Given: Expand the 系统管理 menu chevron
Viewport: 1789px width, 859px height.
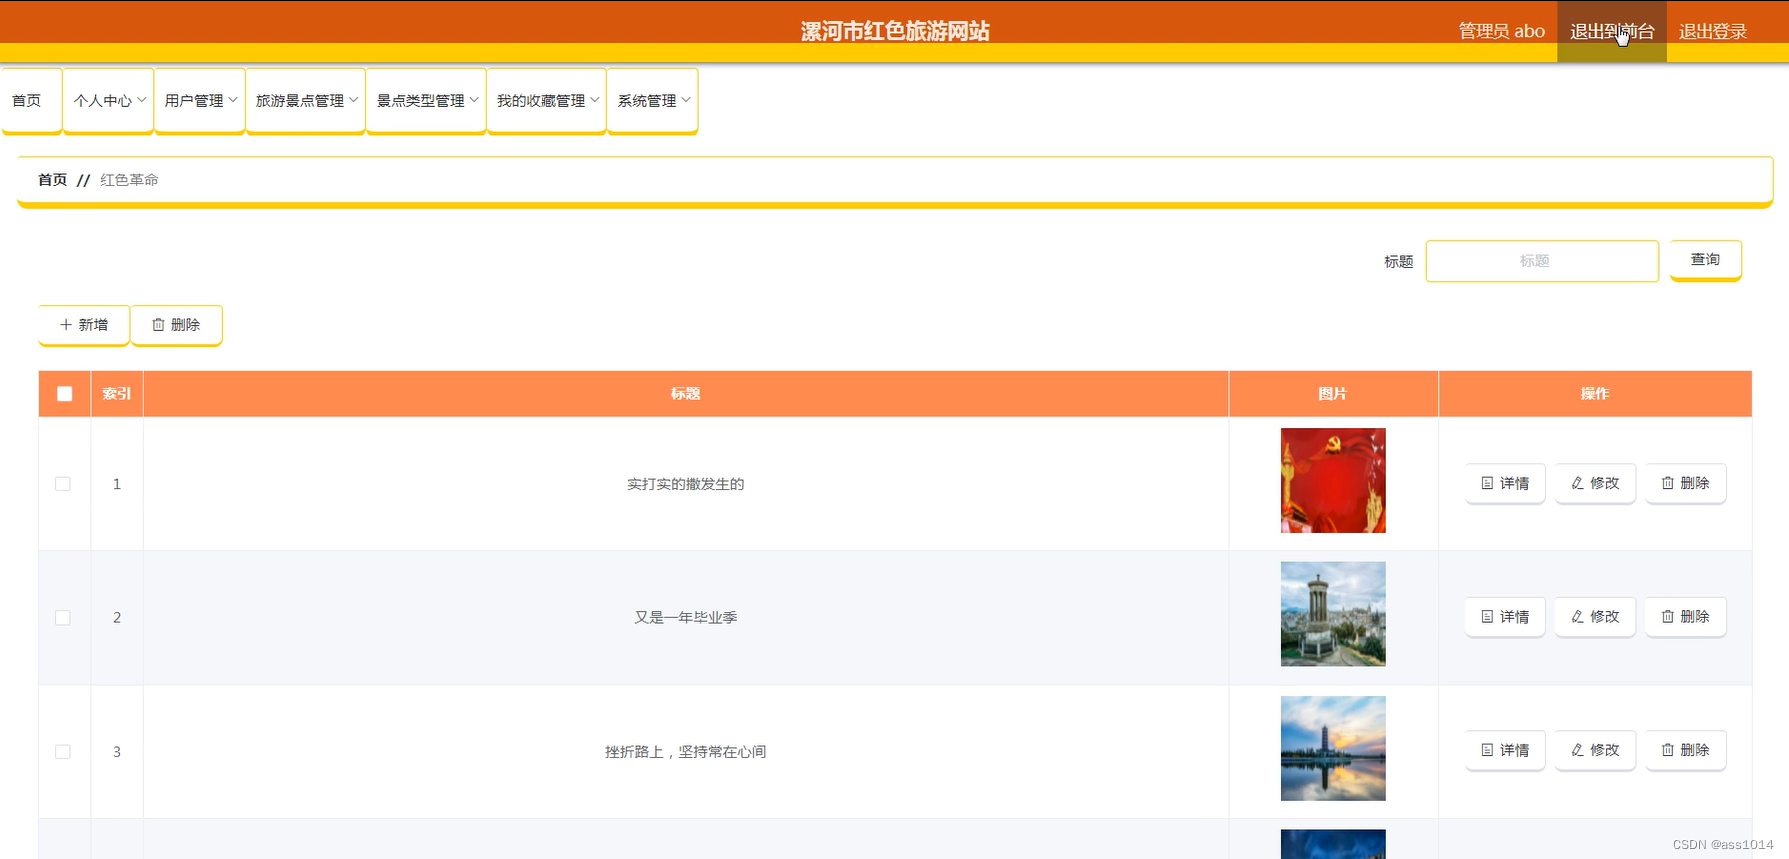Looking at the screenshot, I should coord(686,100).
